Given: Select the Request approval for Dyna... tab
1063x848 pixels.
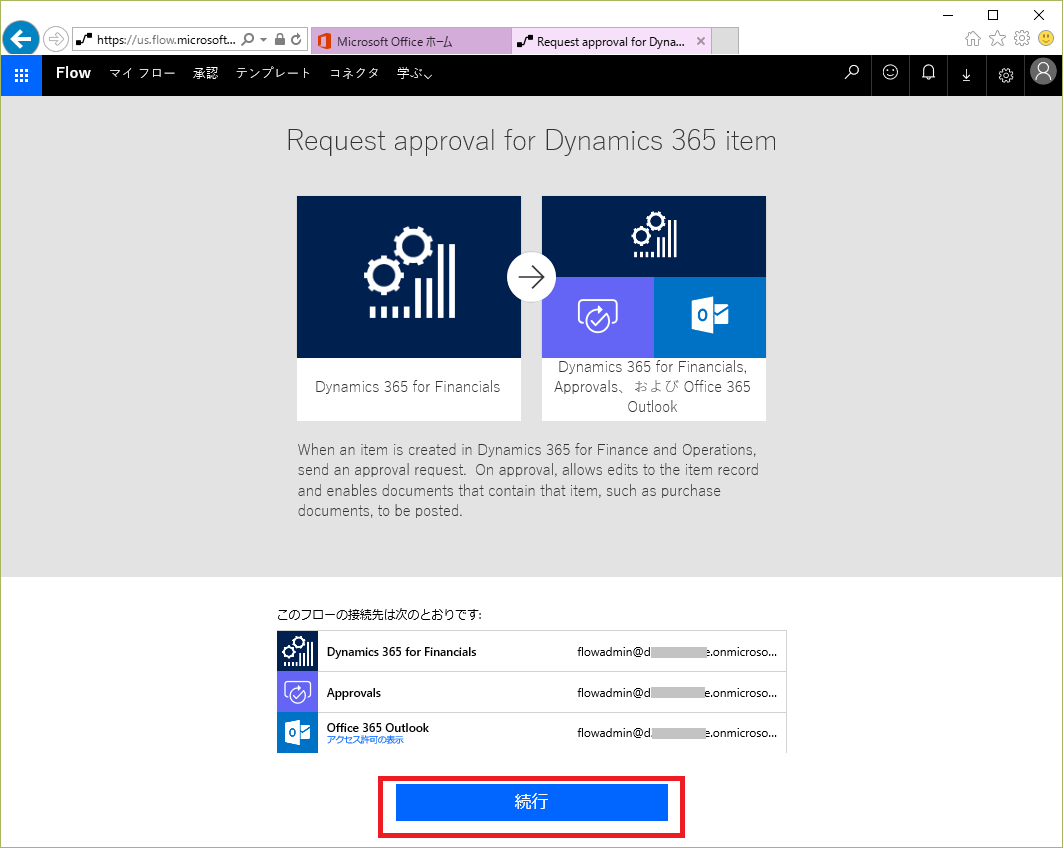Looking at the screenshot, I should coord(611,41).
